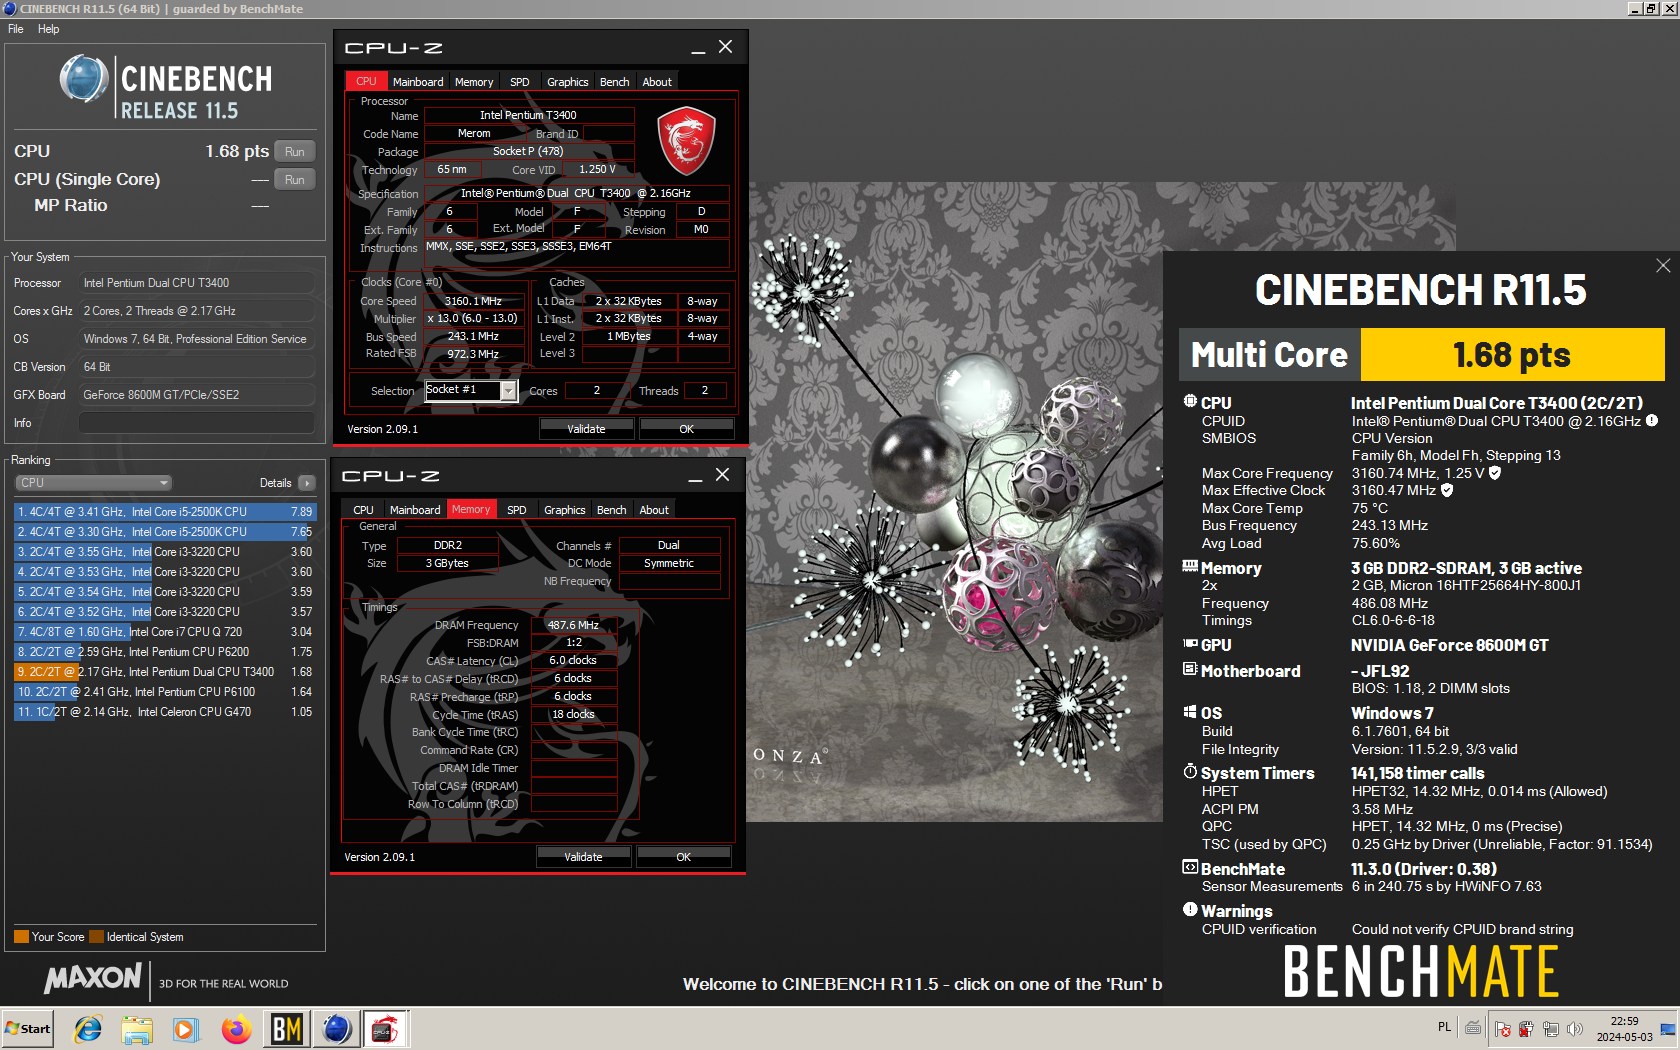Click the PL language indicator in taskbar

(x=1444, y=1027)
